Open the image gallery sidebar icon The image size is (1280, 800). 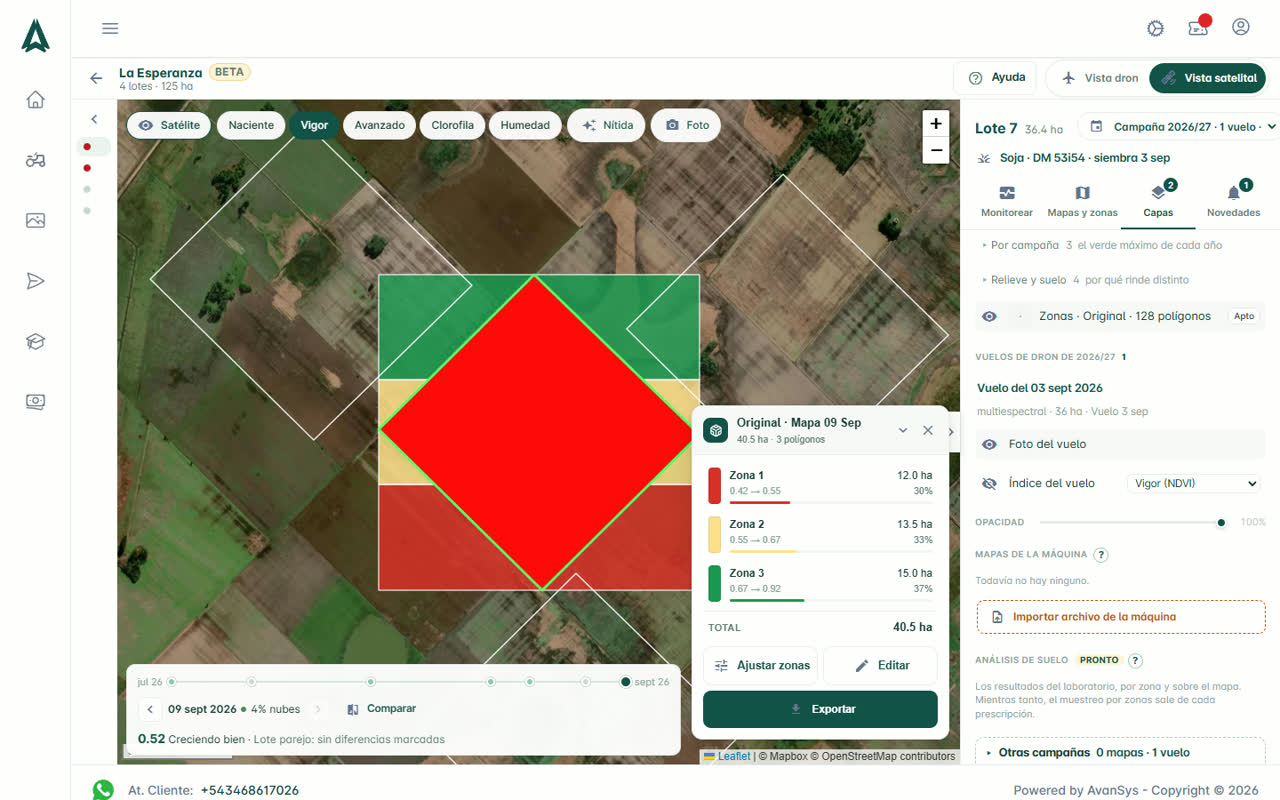tap(36, 220)
